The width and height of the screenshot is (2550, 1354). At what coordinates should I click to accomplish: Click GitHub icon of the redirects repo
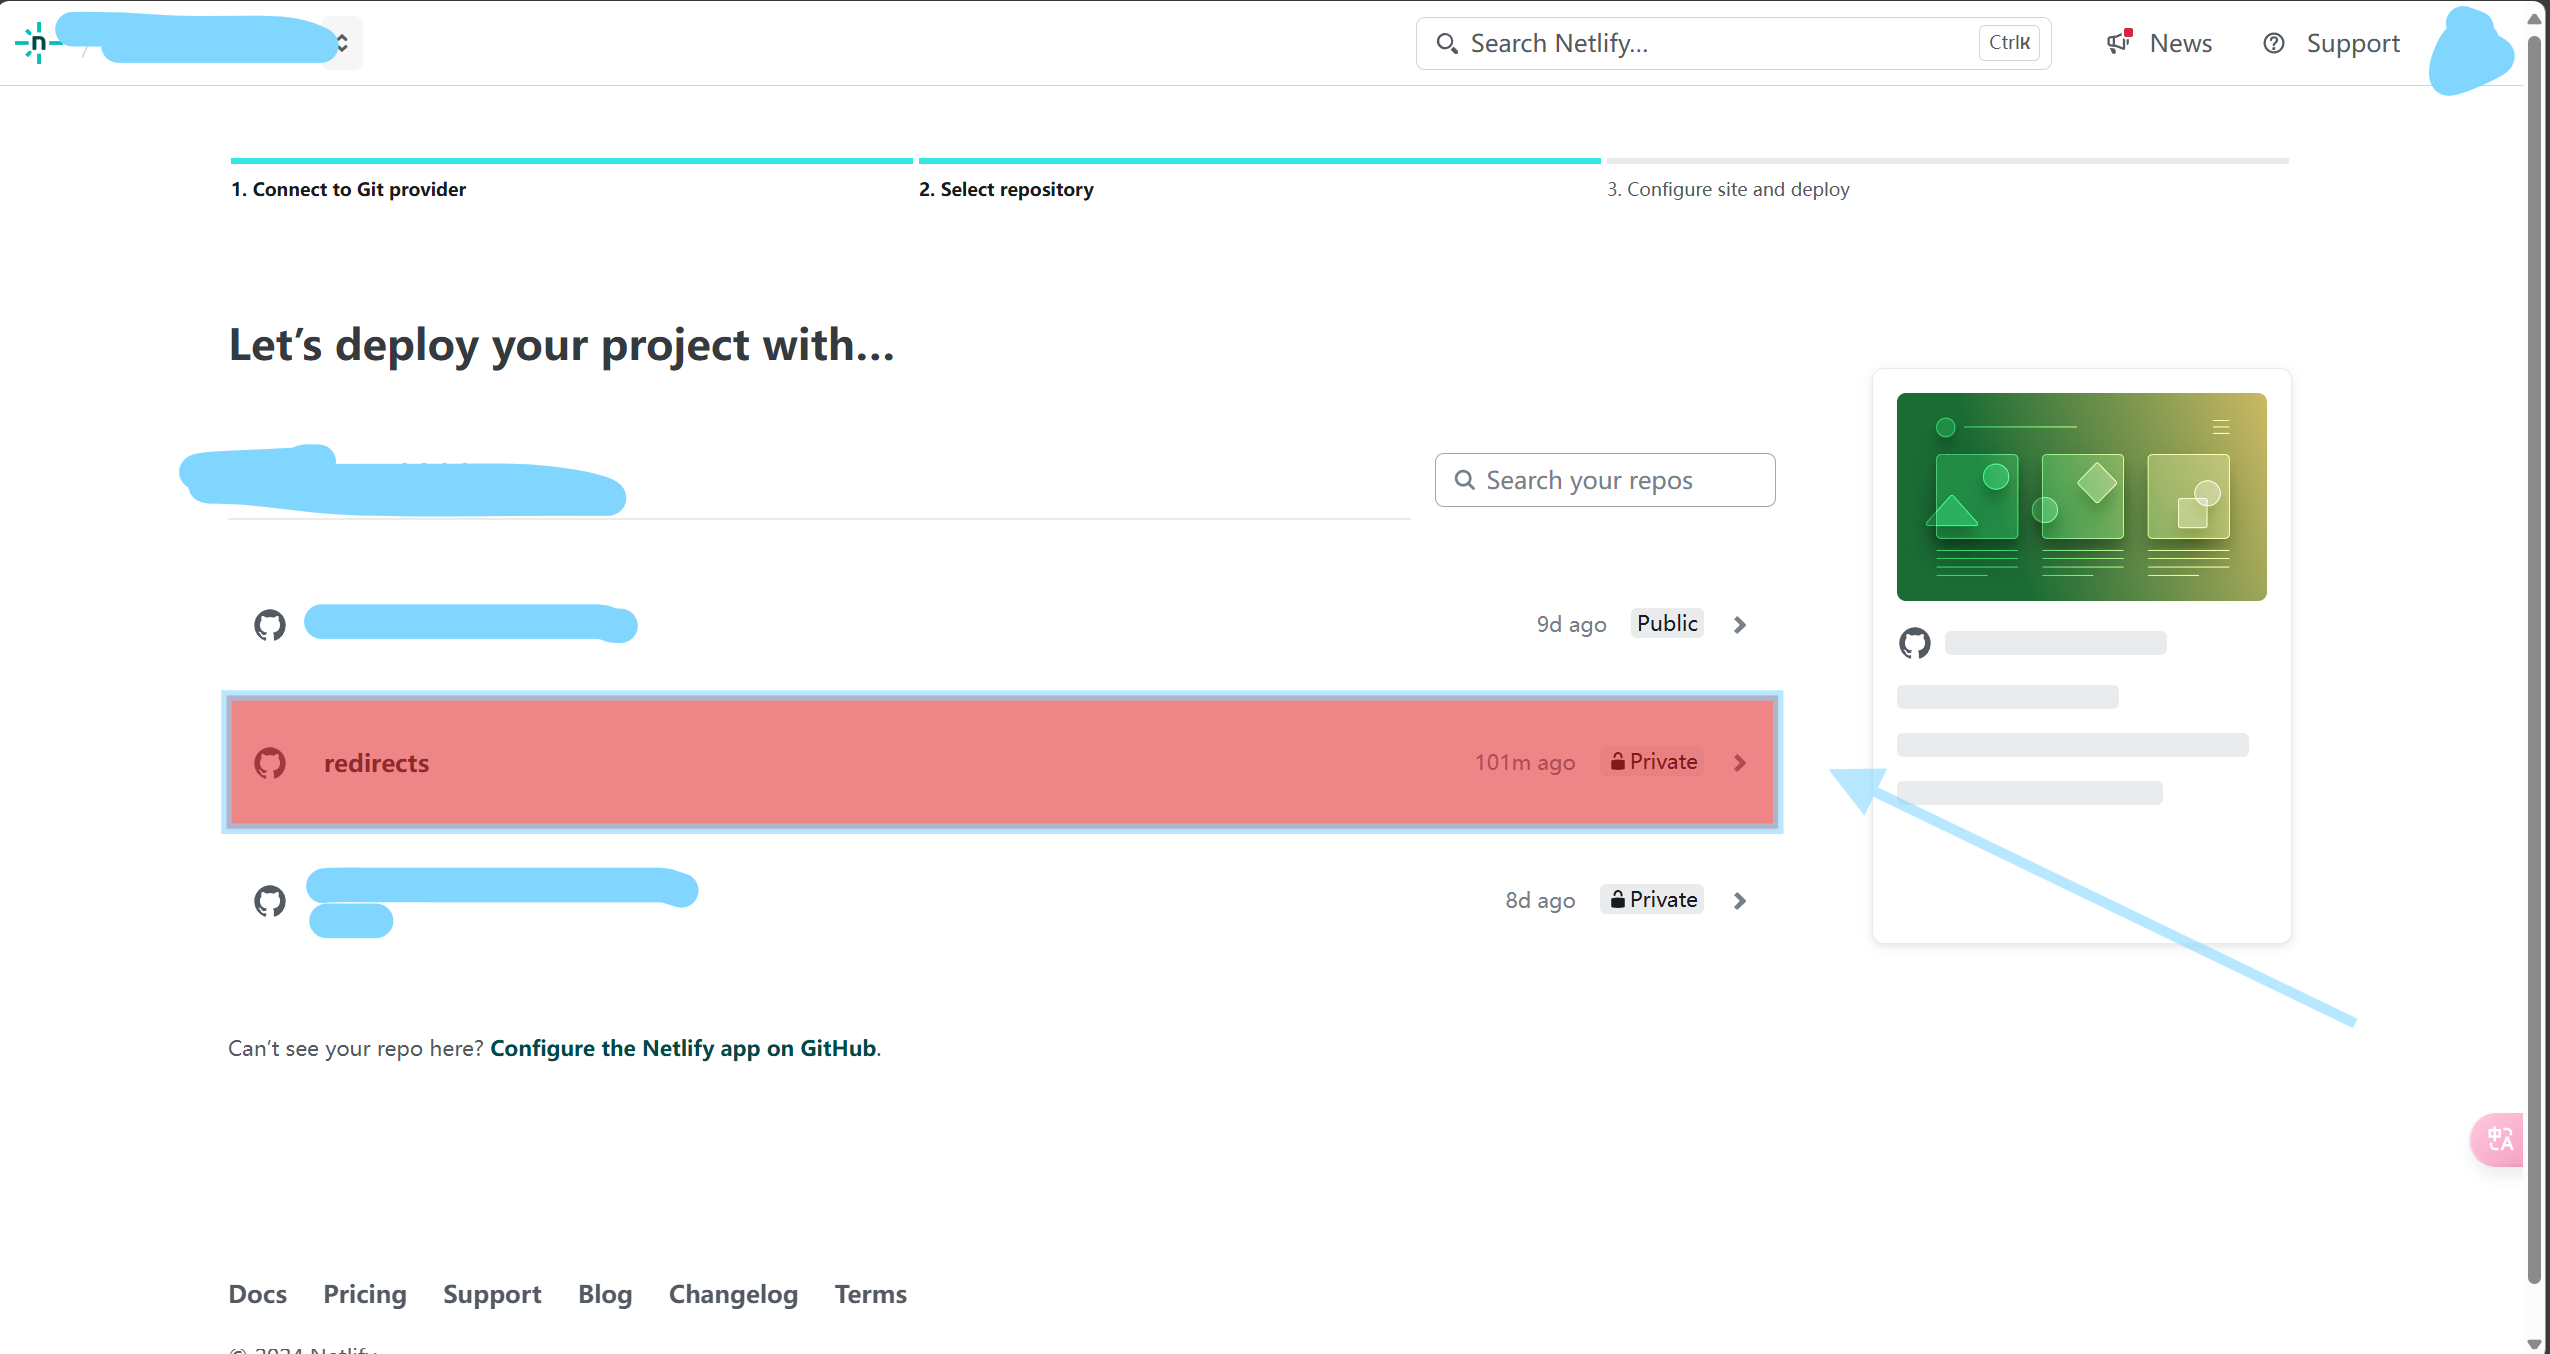click(270, 763)
